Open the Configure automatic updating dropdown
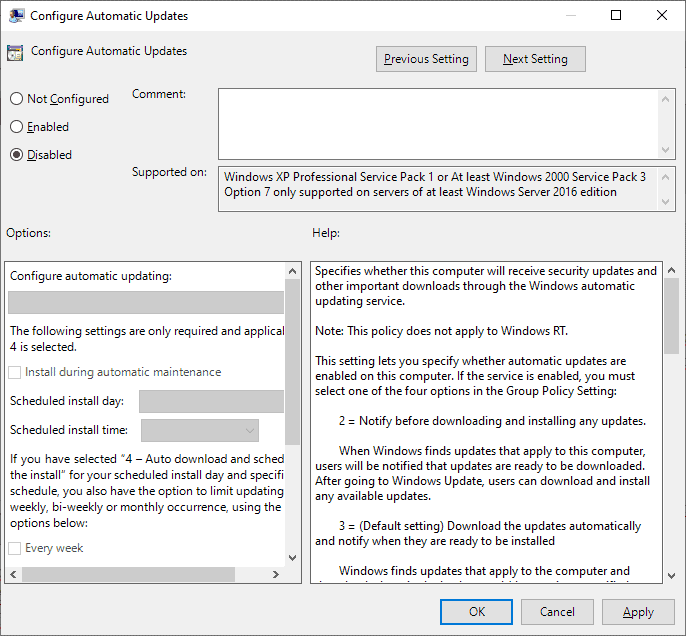This screenshot has width=686, height=636. coord(146,302)
